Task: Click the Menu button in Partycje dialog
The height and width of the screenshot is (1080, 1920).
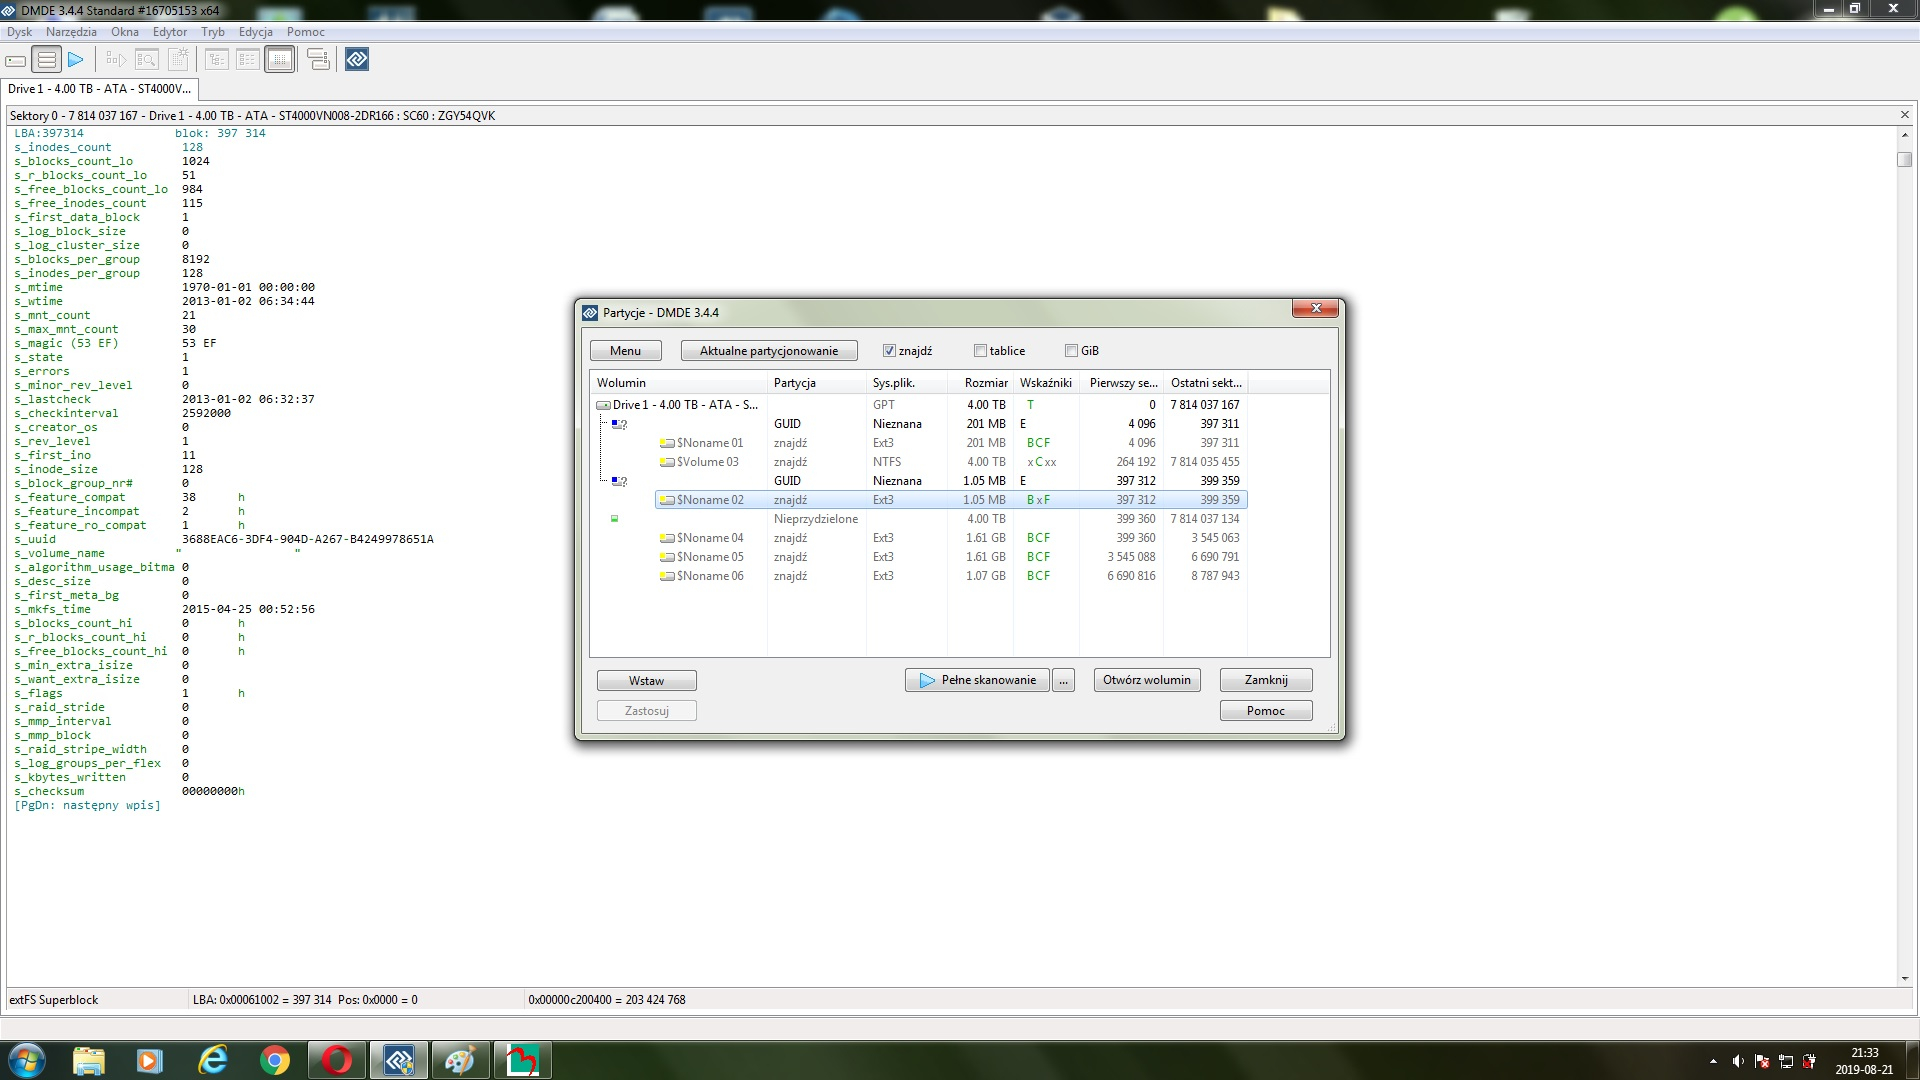Action: click(626, 351)
